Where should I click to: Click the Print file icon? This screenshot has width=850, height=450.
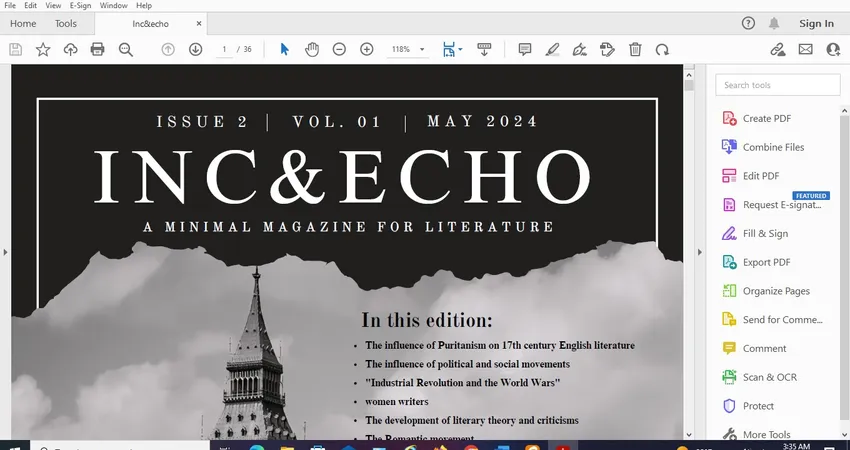[x=97, y=49]
